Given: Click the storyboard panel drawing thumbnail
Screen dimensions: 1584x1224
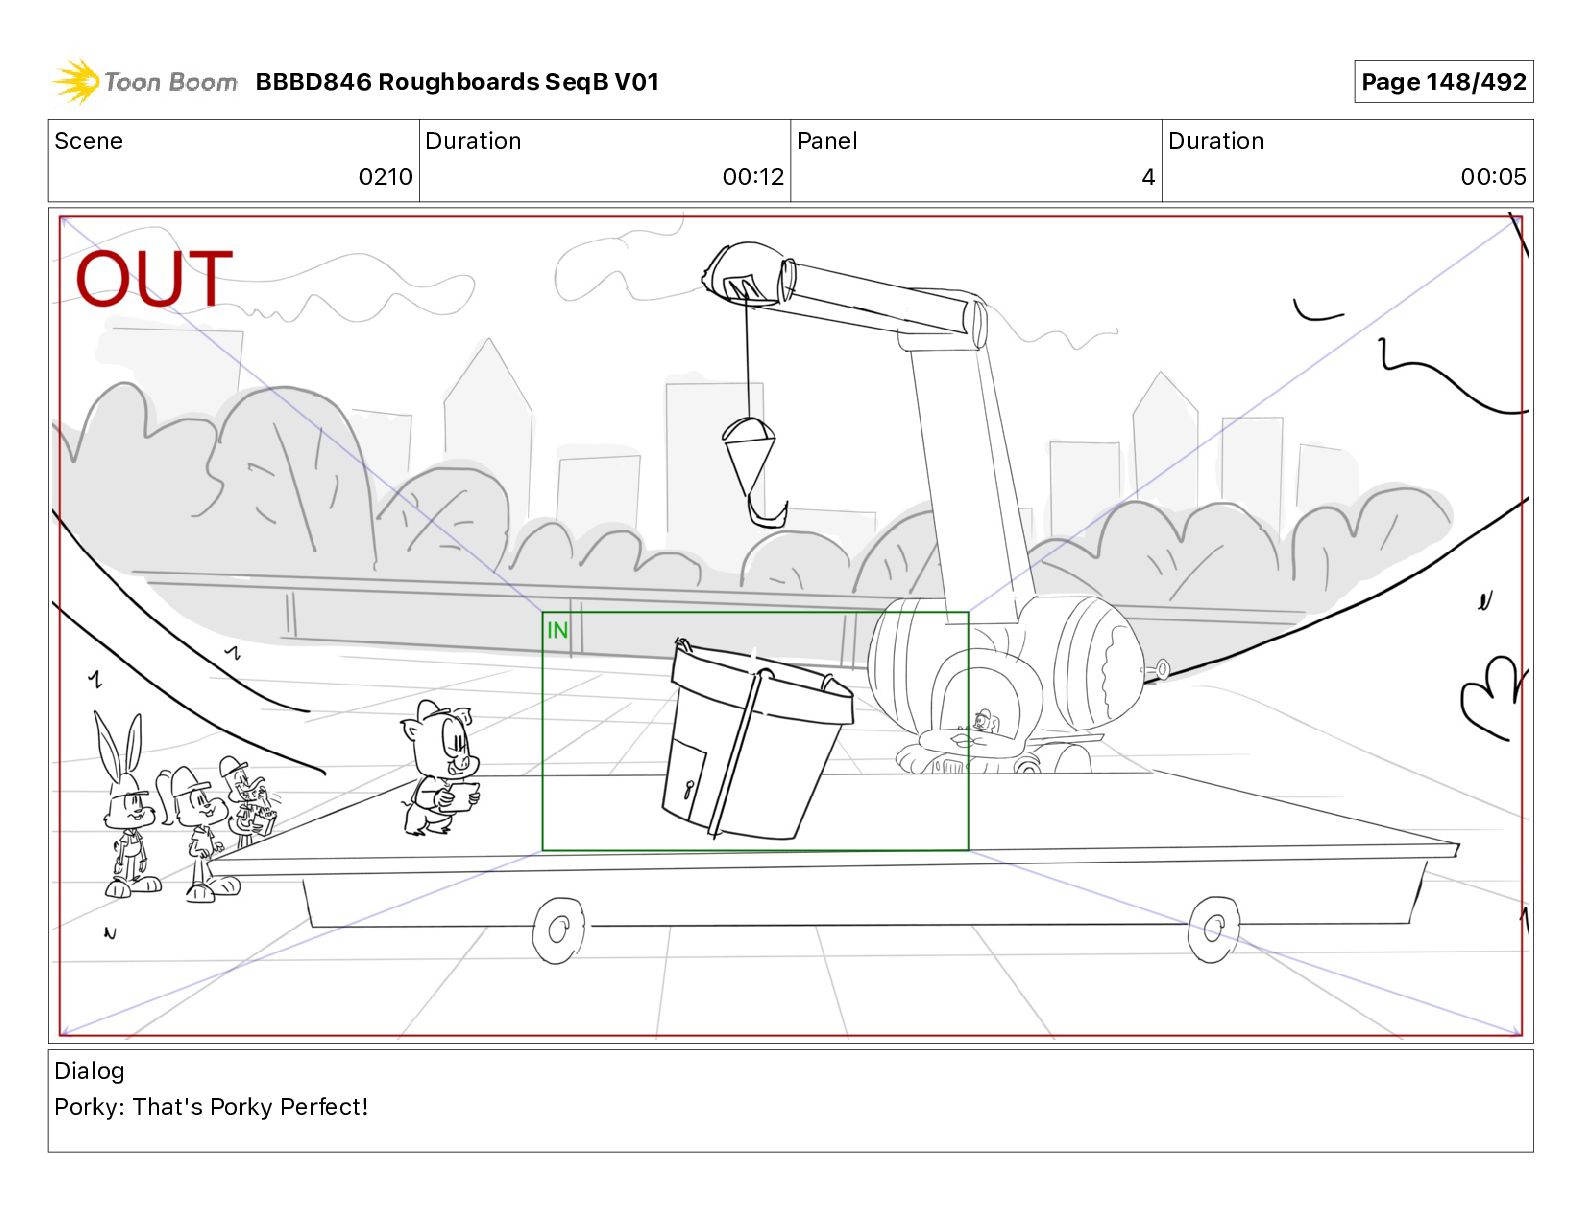Looking at the screenshot, I should pos(790,626).
